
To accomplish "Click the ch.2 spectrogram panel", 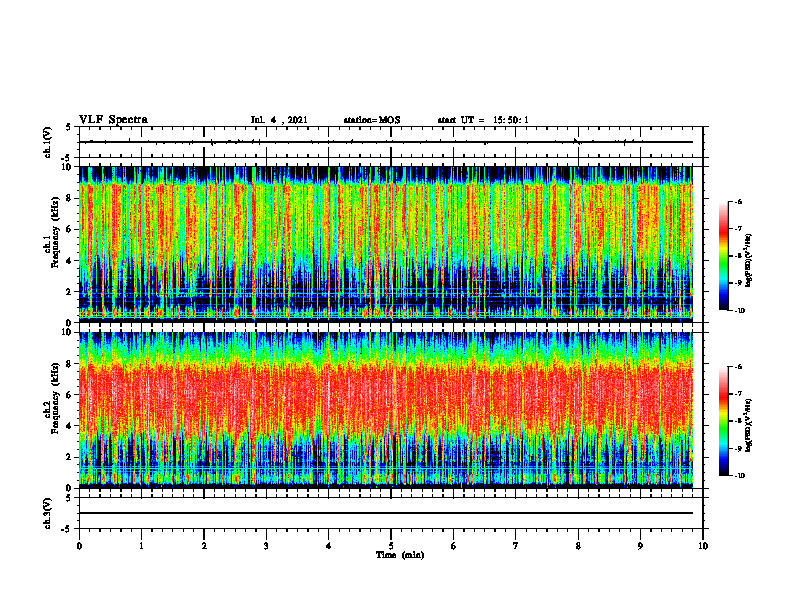I will [x=386, y=410].
